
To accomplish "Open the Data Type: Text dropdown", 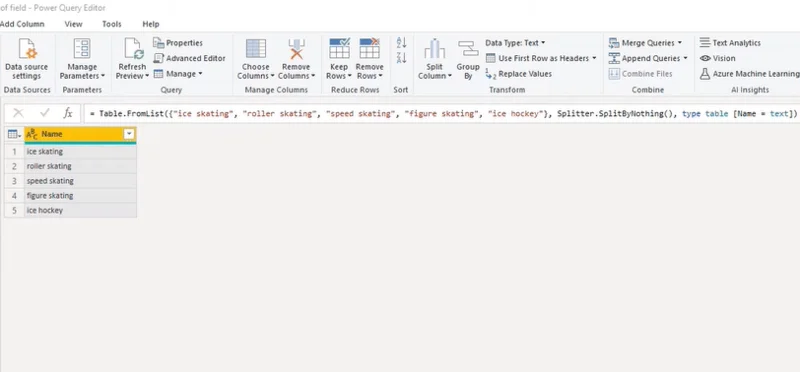I will [x=515, y=43].
